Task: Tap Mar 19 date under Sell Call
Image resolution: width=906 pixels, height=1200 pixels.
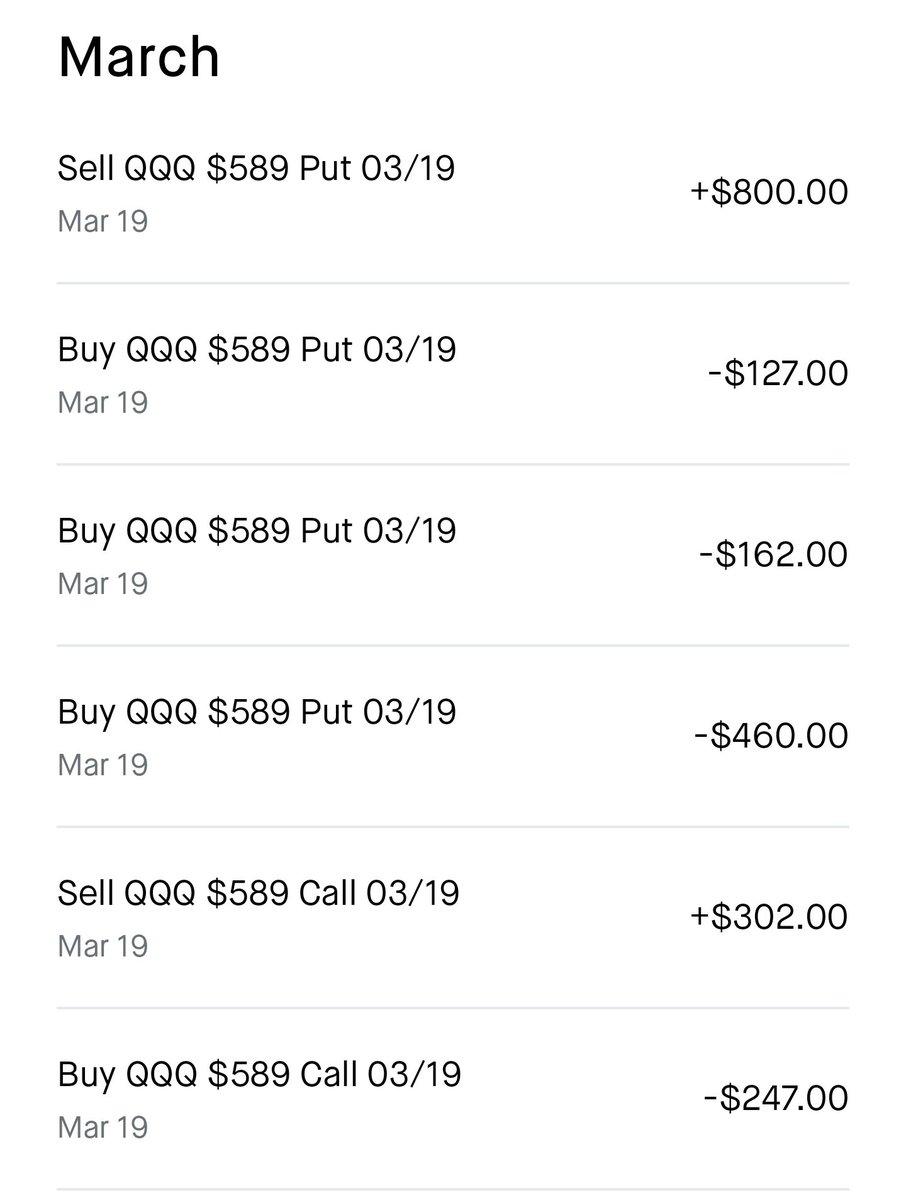Action: (x=103, y=945)
